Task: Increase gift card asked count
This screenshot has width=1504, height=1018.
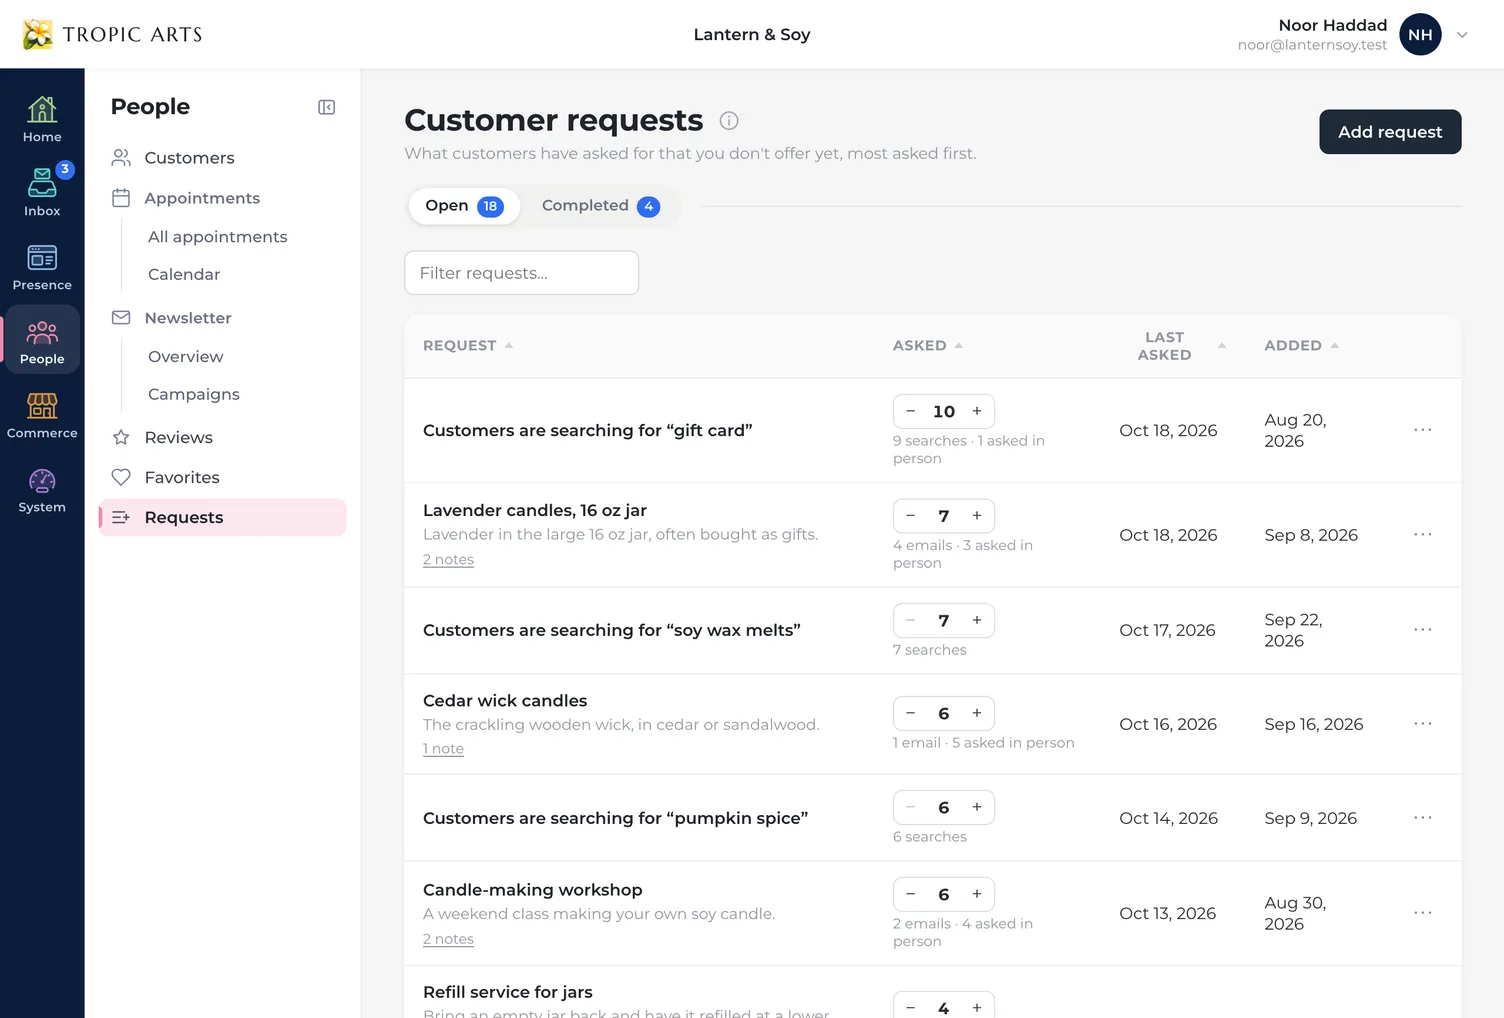Action: coord(977,411)
